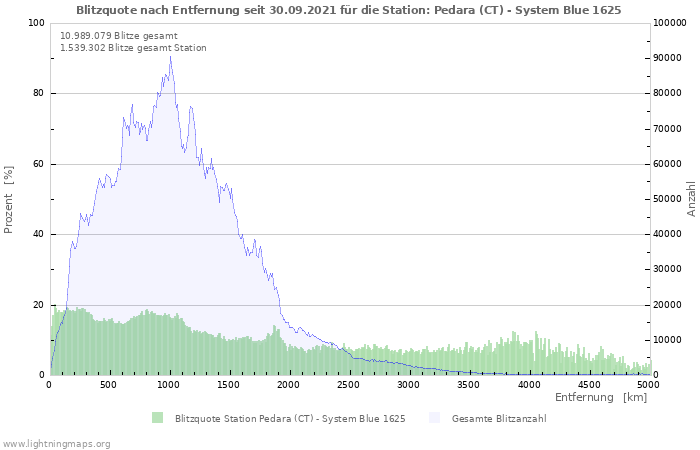This screenshot has height=450, width=700.
Task: Select the 'Blitzquote Station Pedara (CT)' legend label
Action: (289, 418)
